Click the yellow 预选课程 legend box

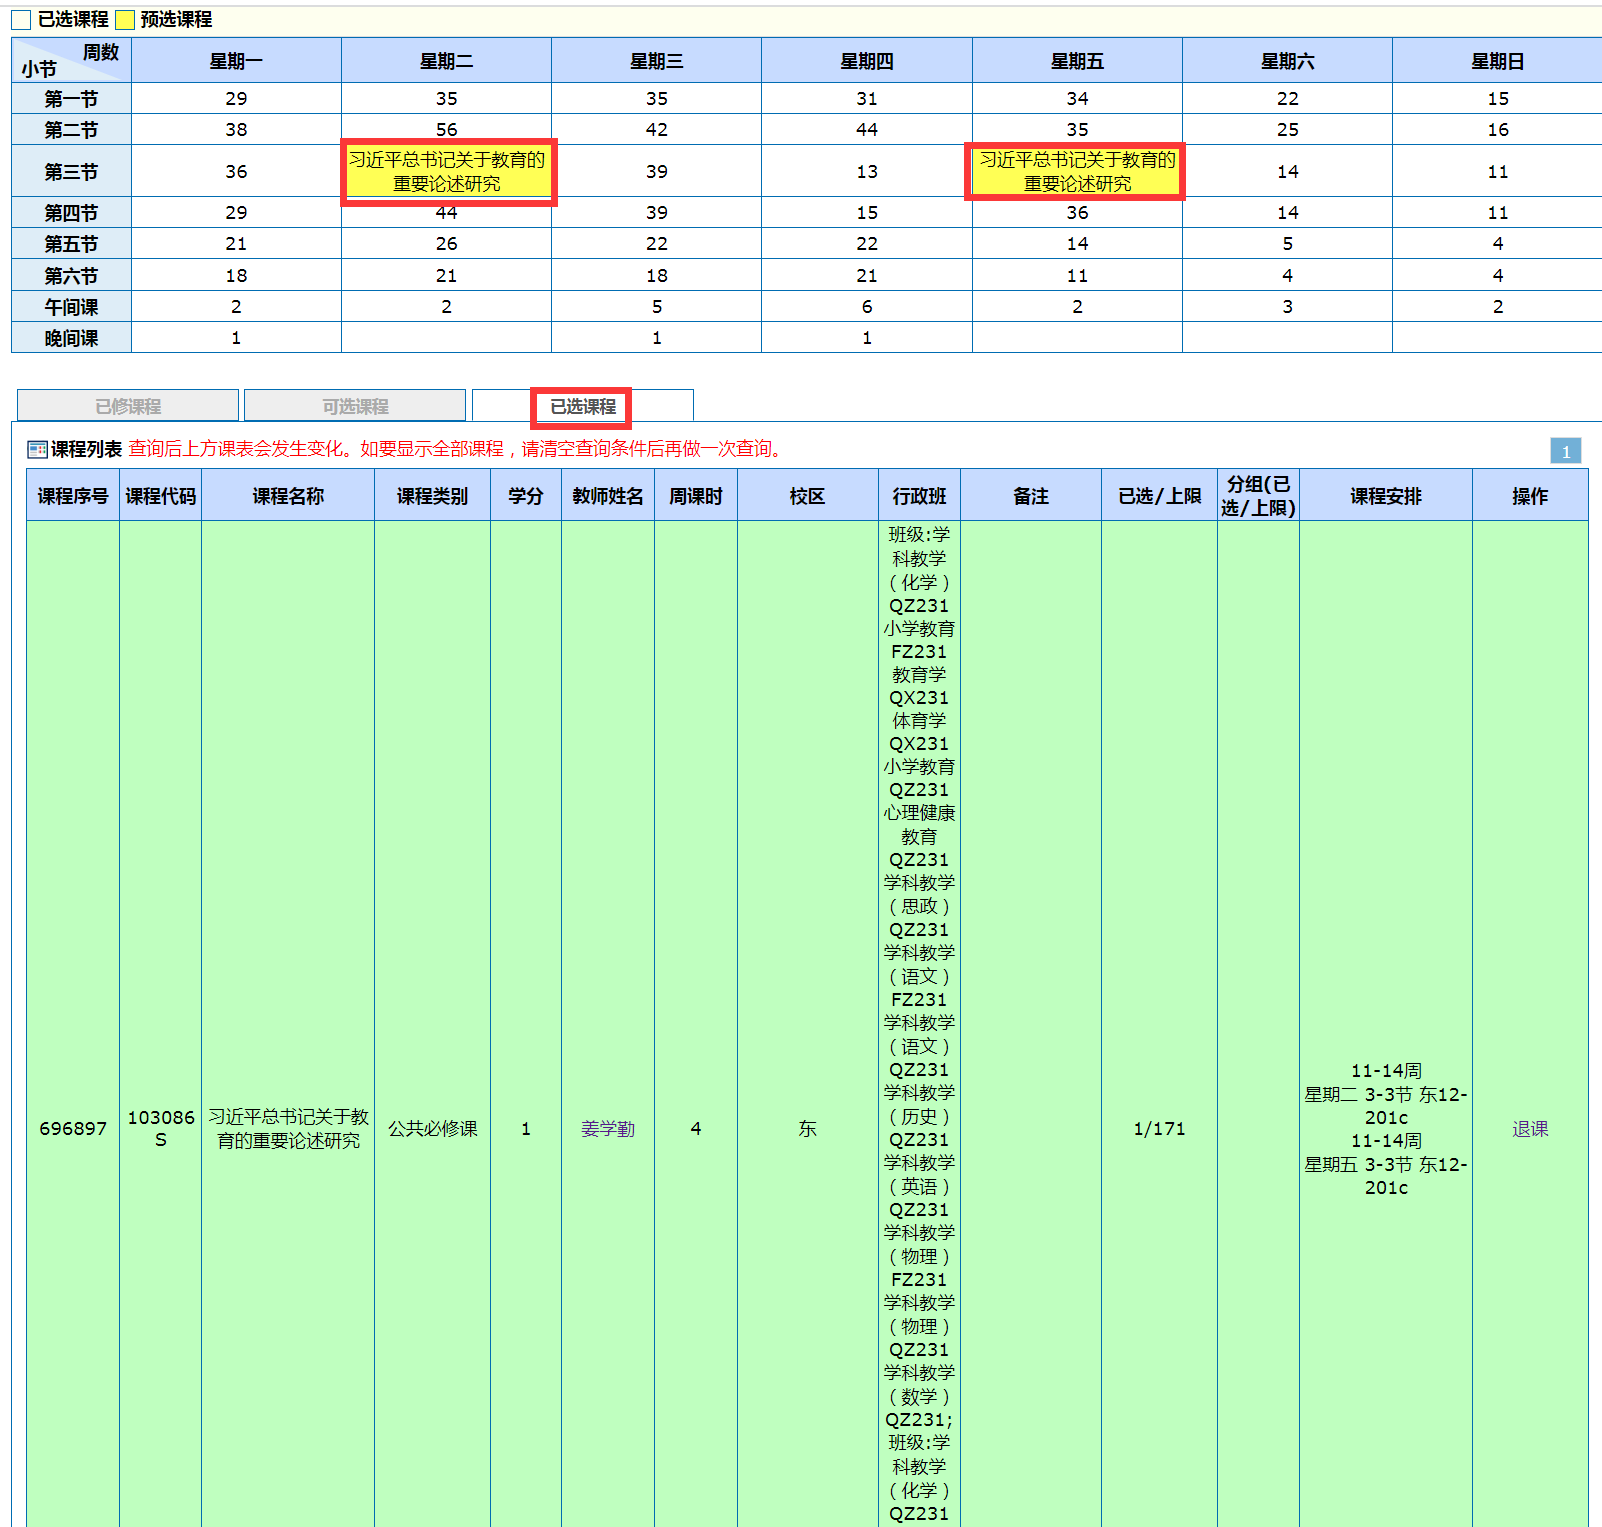tap(125, 20)
